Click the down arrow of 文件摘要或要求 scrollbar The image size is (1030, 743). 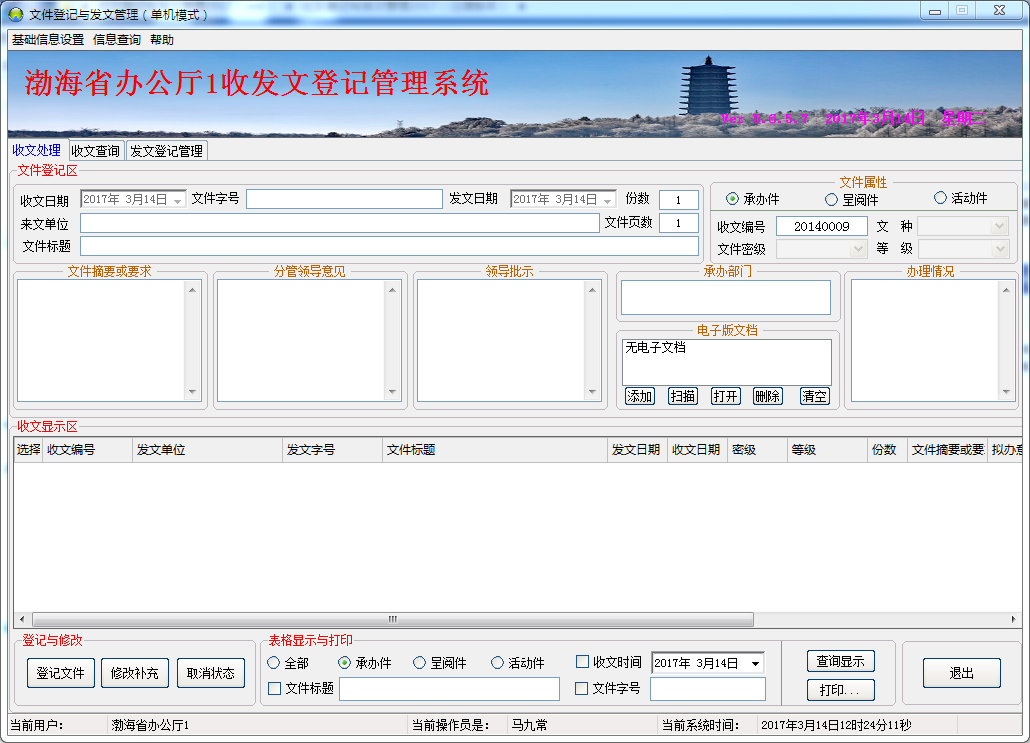click(192, 392)
